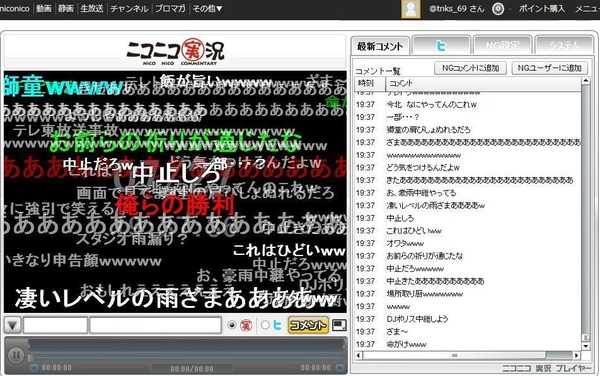Switch to the 最新コメント tab
Image resolution: width=600 pixels, height=376 pixels.
click(380, 46)
